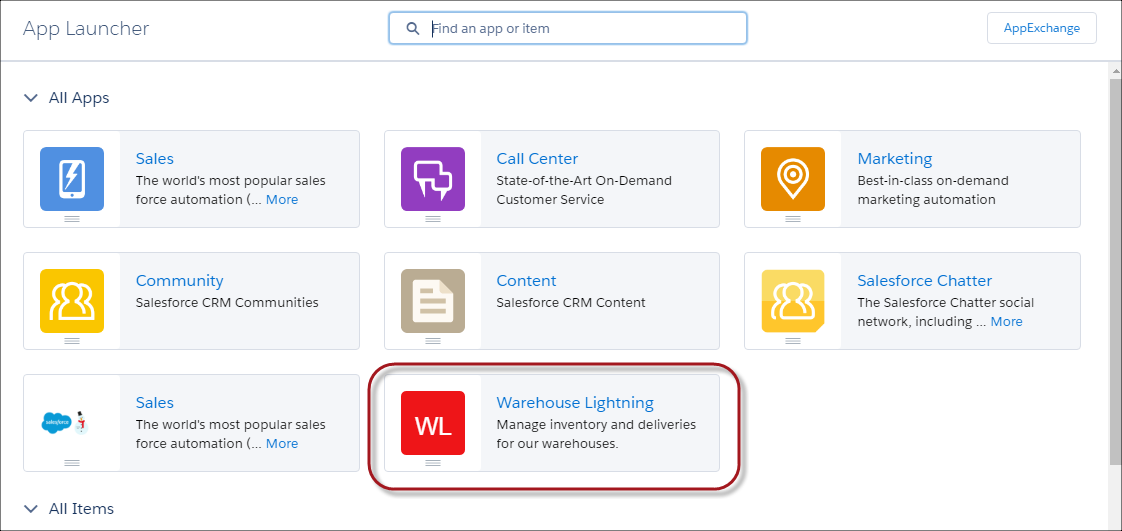This screenshot has height=531, width=1122.
Task: Click the scrollbar up arrow
Action: click(x=1115, y=70)
